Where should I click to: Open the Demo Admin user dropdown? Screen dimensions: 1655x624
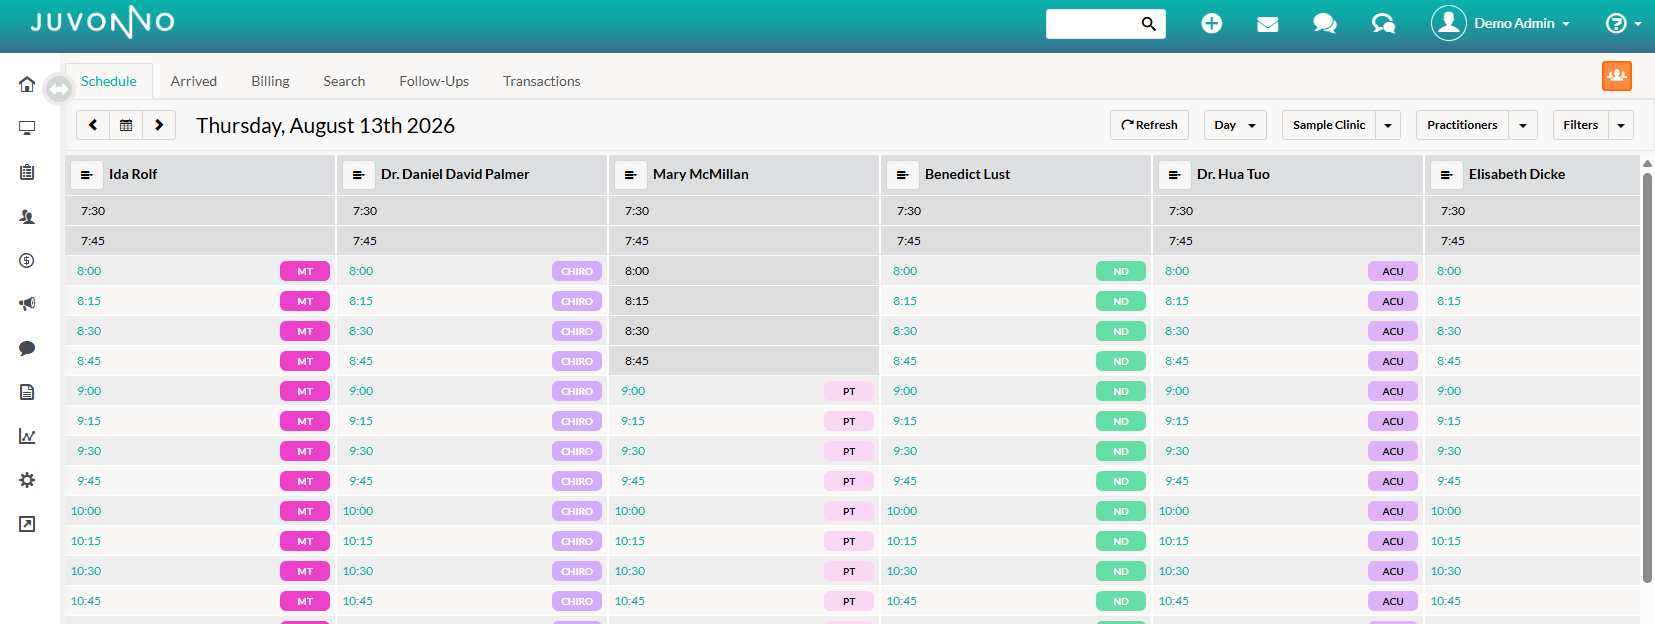1501,23
